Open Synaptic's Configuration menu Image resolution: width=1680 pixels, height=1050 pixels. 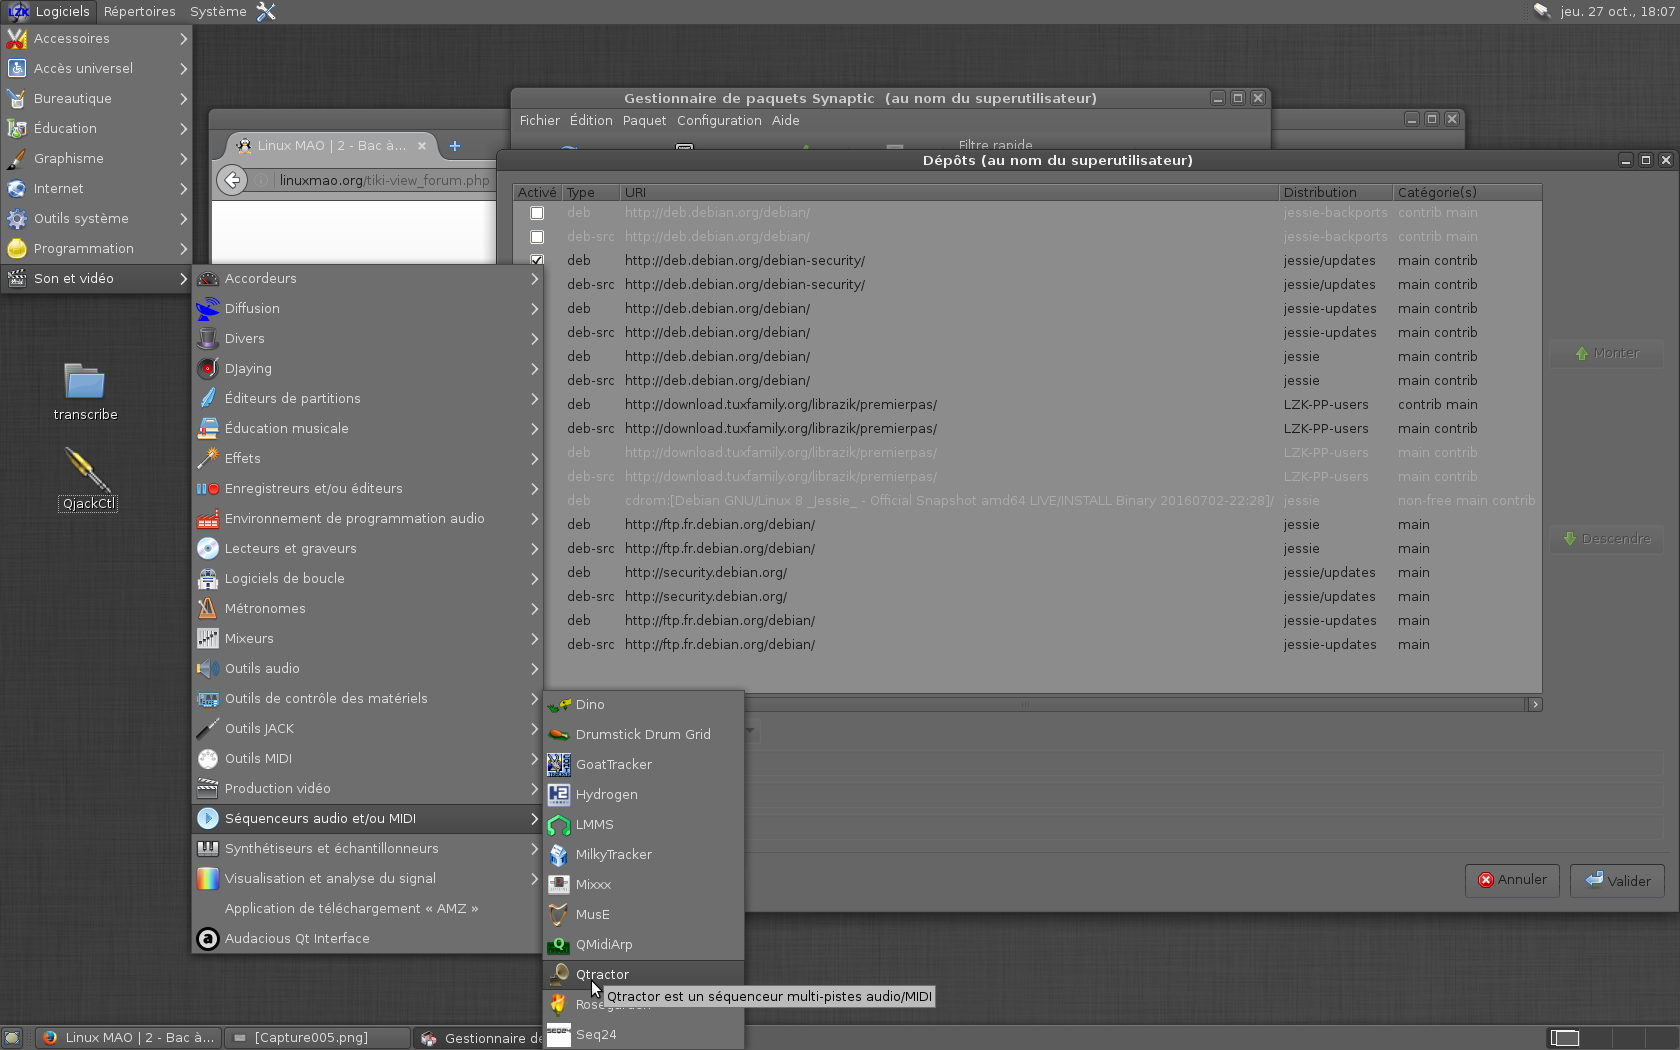click(719, 120)
